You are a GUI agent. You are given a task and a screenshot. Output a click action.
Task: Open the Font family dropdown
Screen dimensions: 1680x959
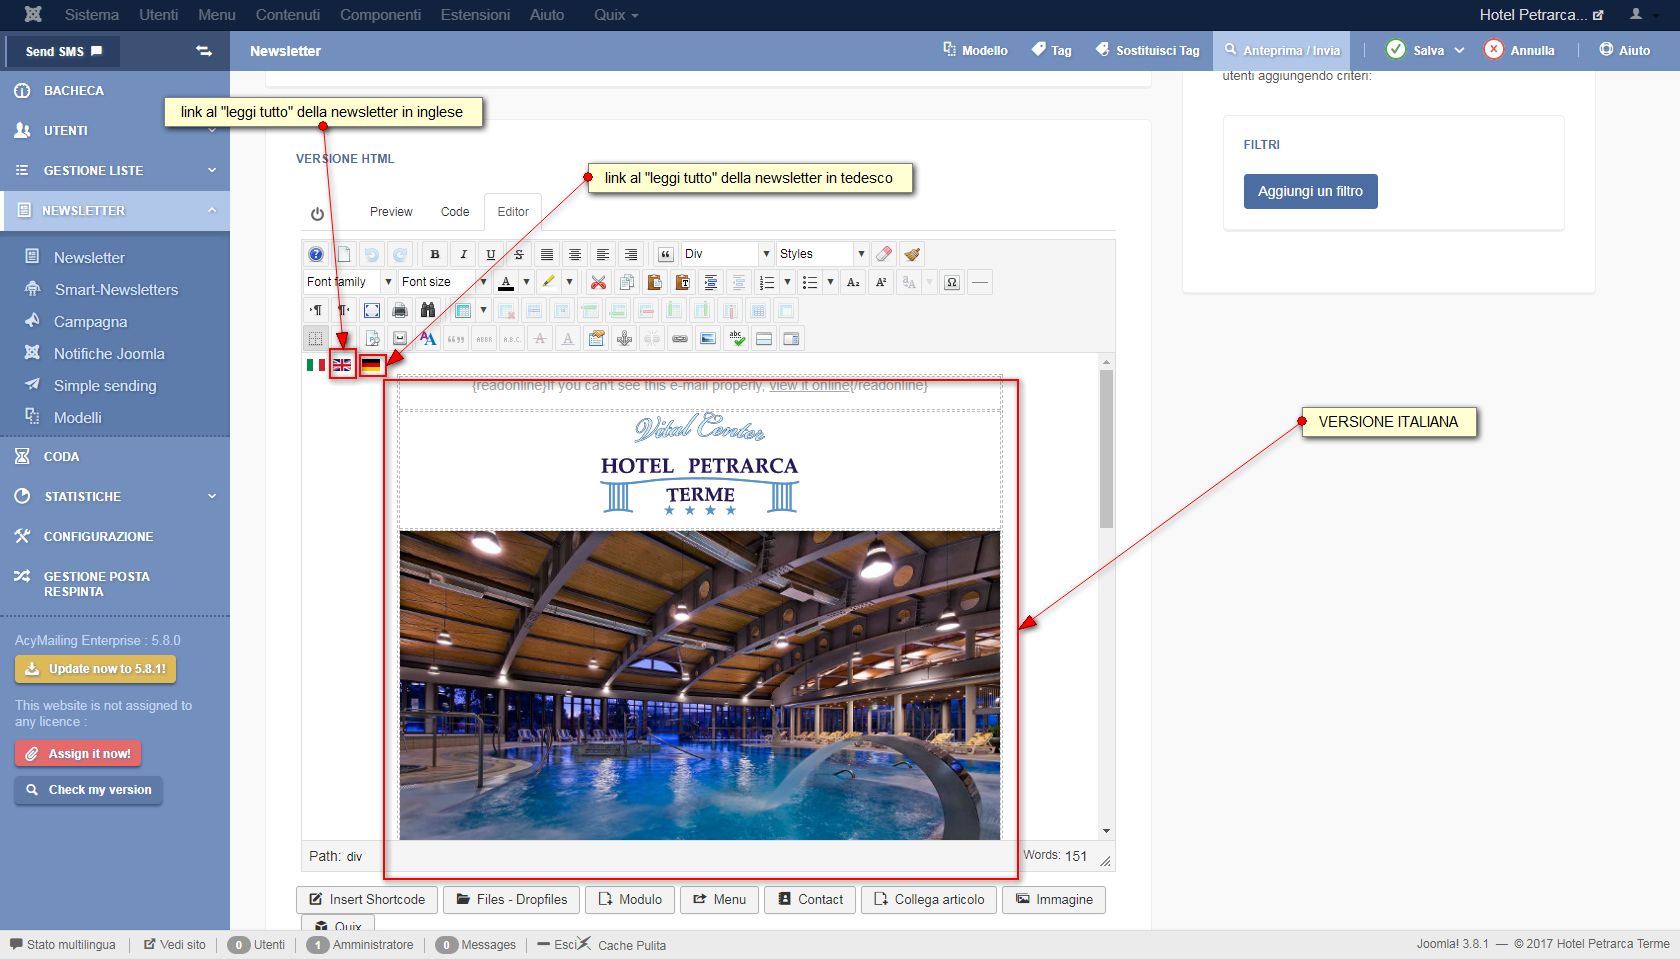pos(350,282)
